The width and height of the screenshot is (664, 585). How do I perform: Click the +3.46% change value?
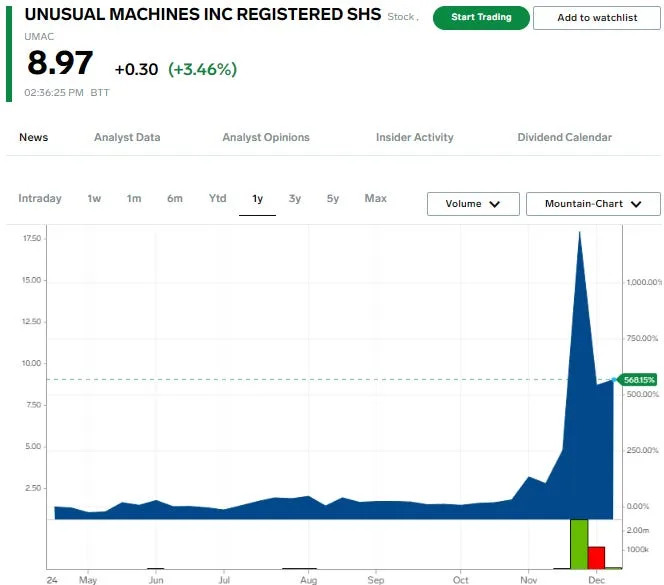point(202,69)
